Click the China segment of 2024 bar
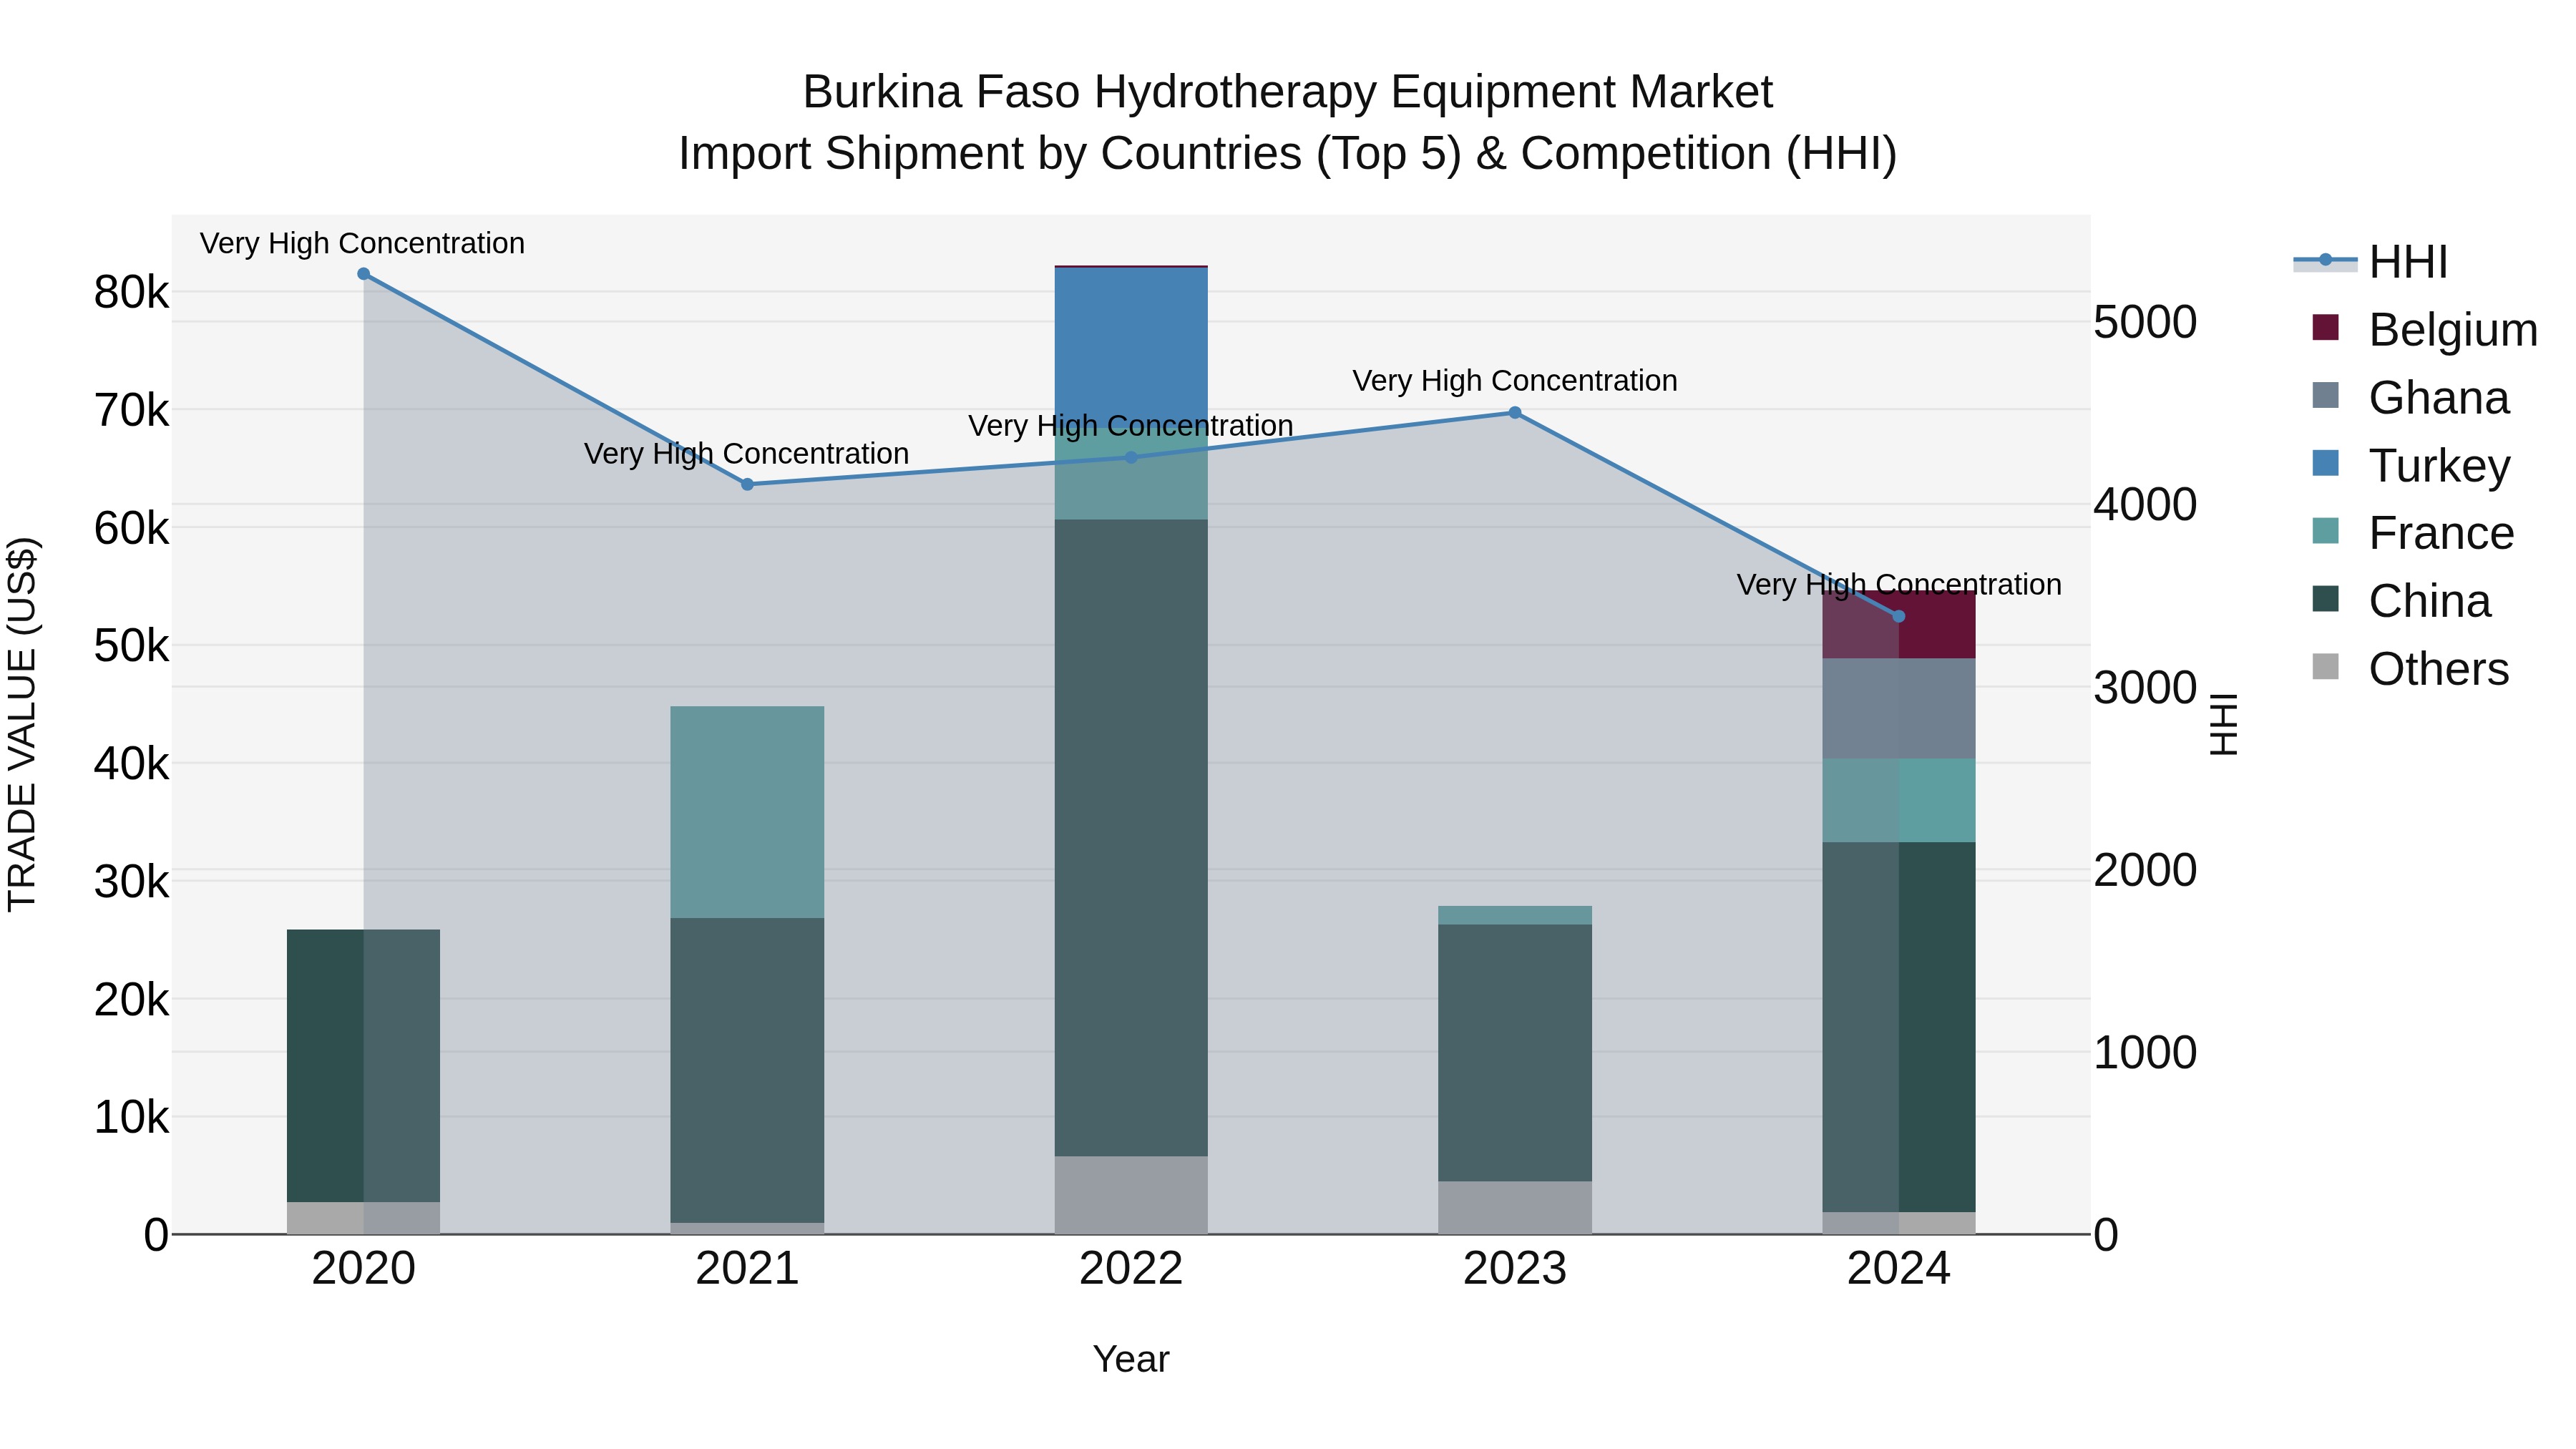The height and width of the screenshot is (1449, 2576). click(x=1899, y=1027)
